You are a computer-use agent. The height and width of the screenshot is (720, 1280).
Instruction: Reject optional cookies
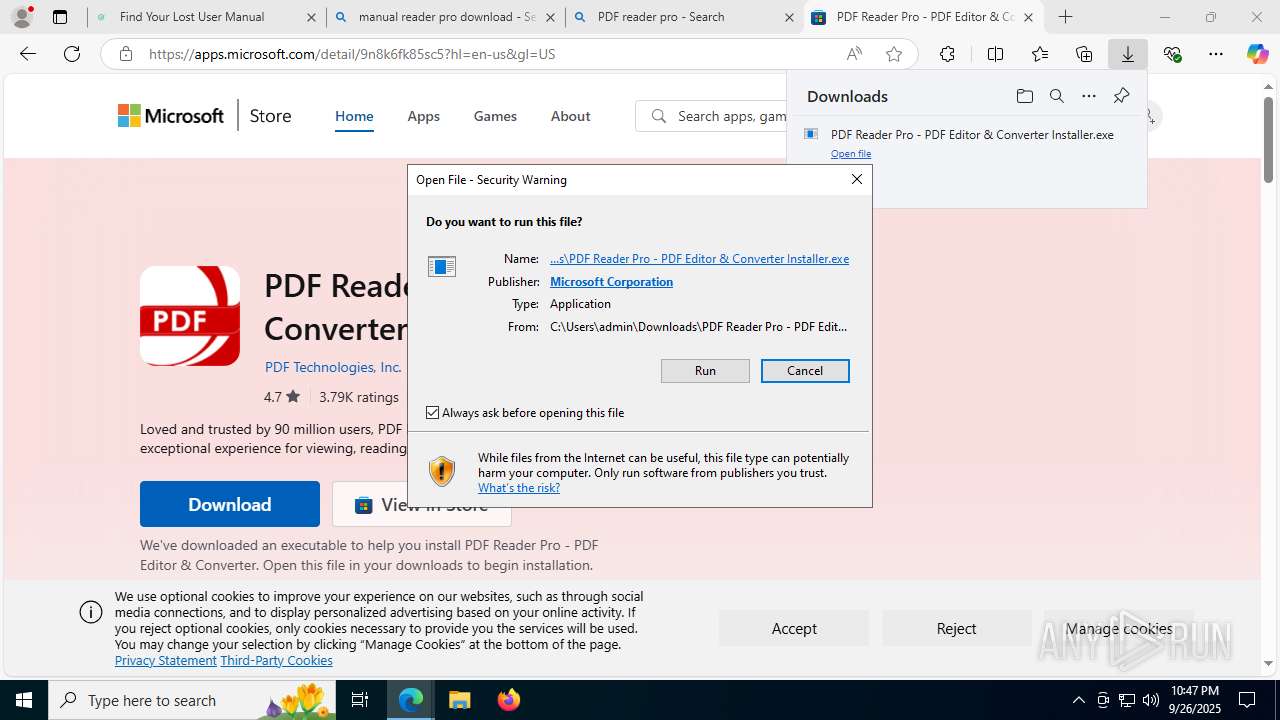(x=956, y=628)
